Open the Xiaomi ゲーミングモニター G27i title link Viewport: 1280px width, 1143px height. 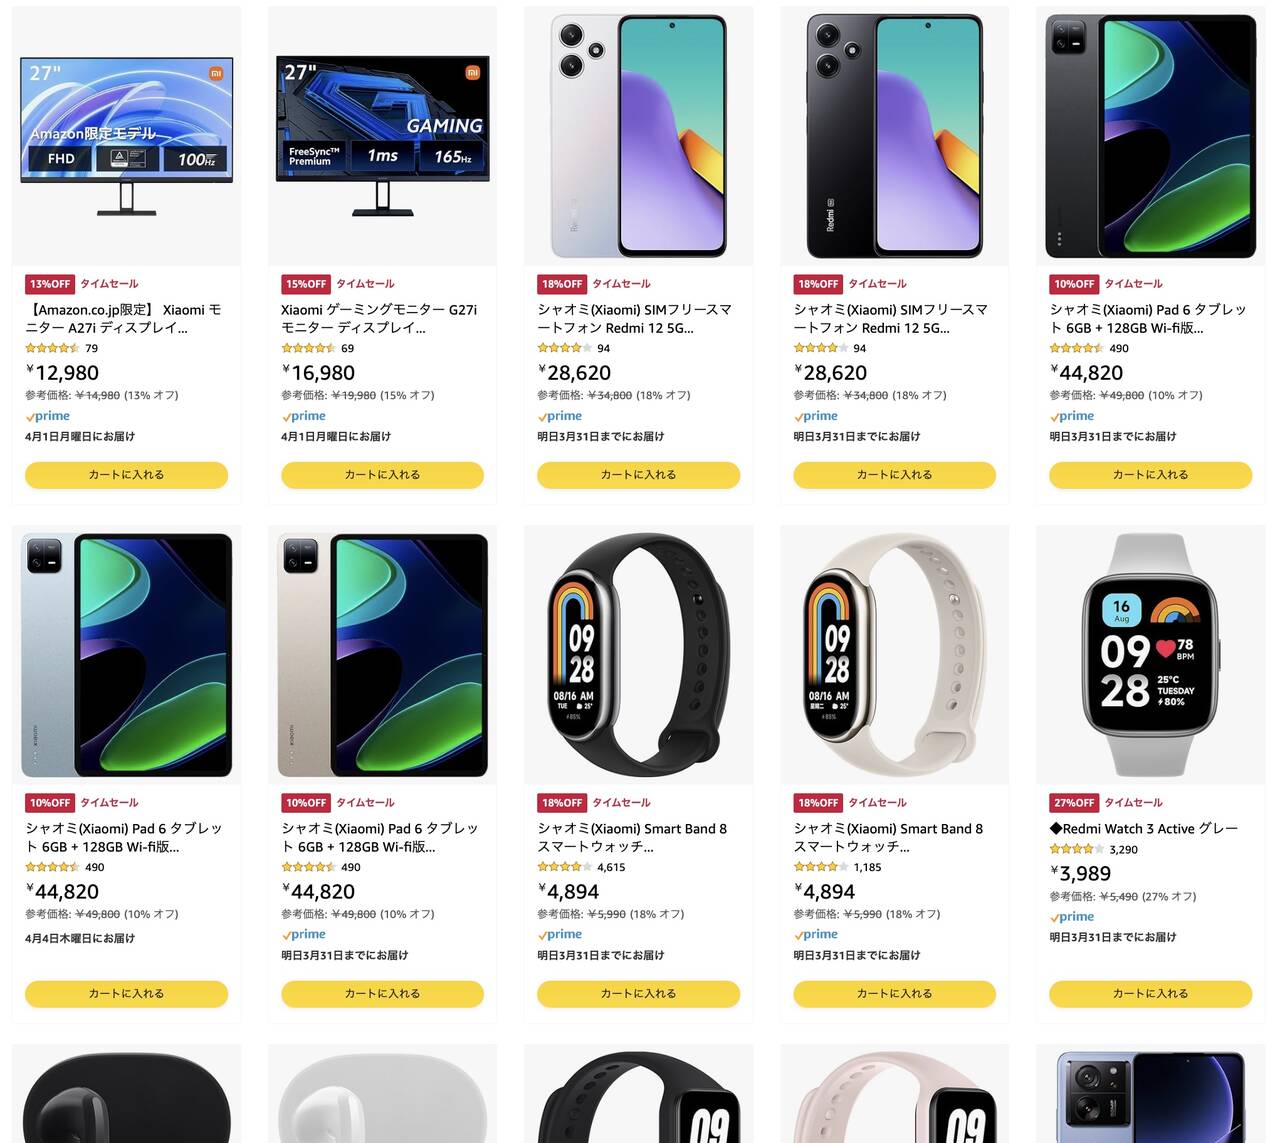pos(379,319)
